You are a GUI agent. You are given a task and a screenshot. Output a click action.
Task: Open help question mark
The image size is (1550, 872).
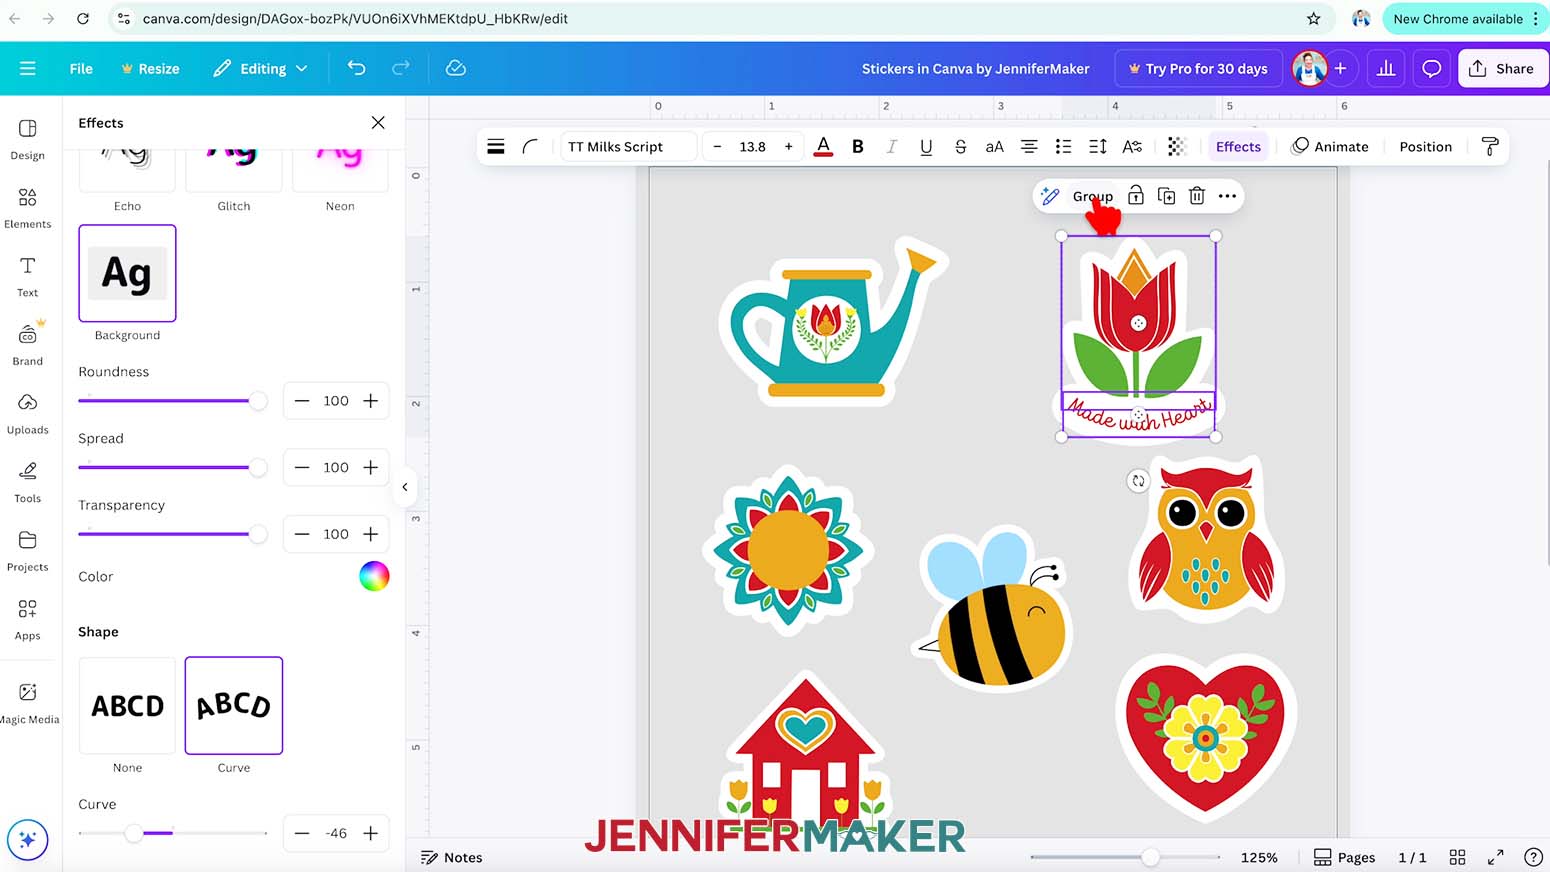click(1533, 857)
